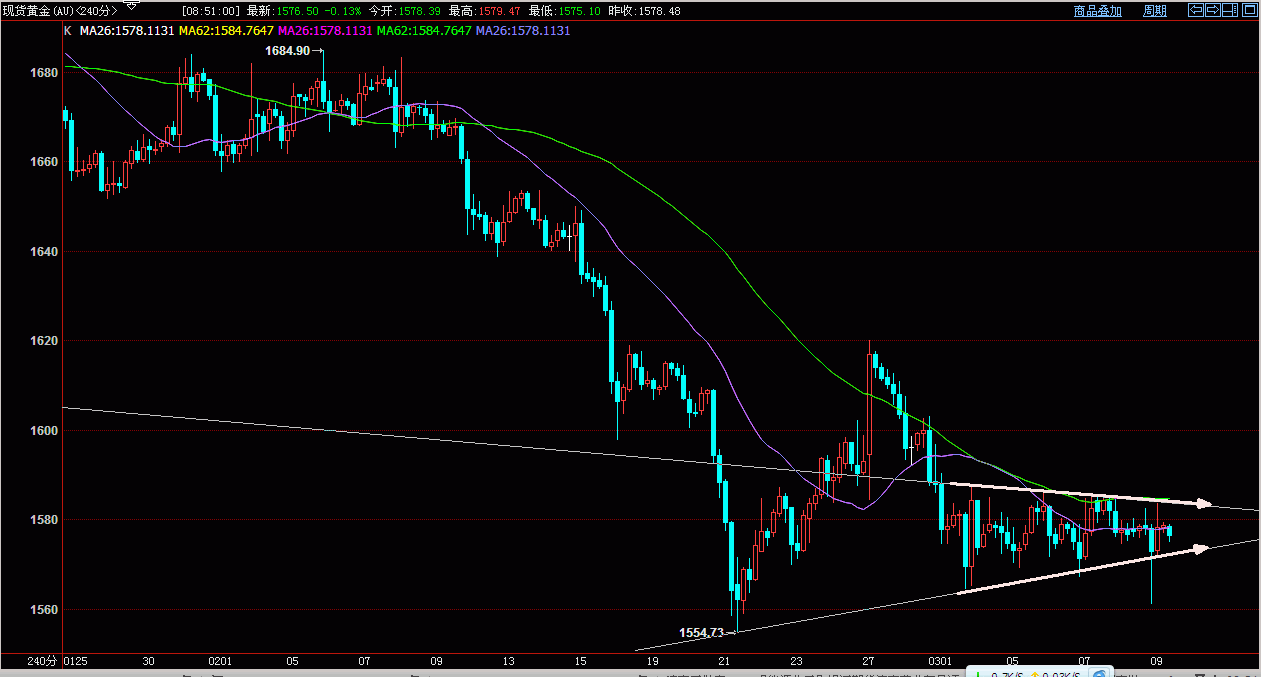
Task: Click the 0125 date axis label
Action: click(x=76, y=662)
